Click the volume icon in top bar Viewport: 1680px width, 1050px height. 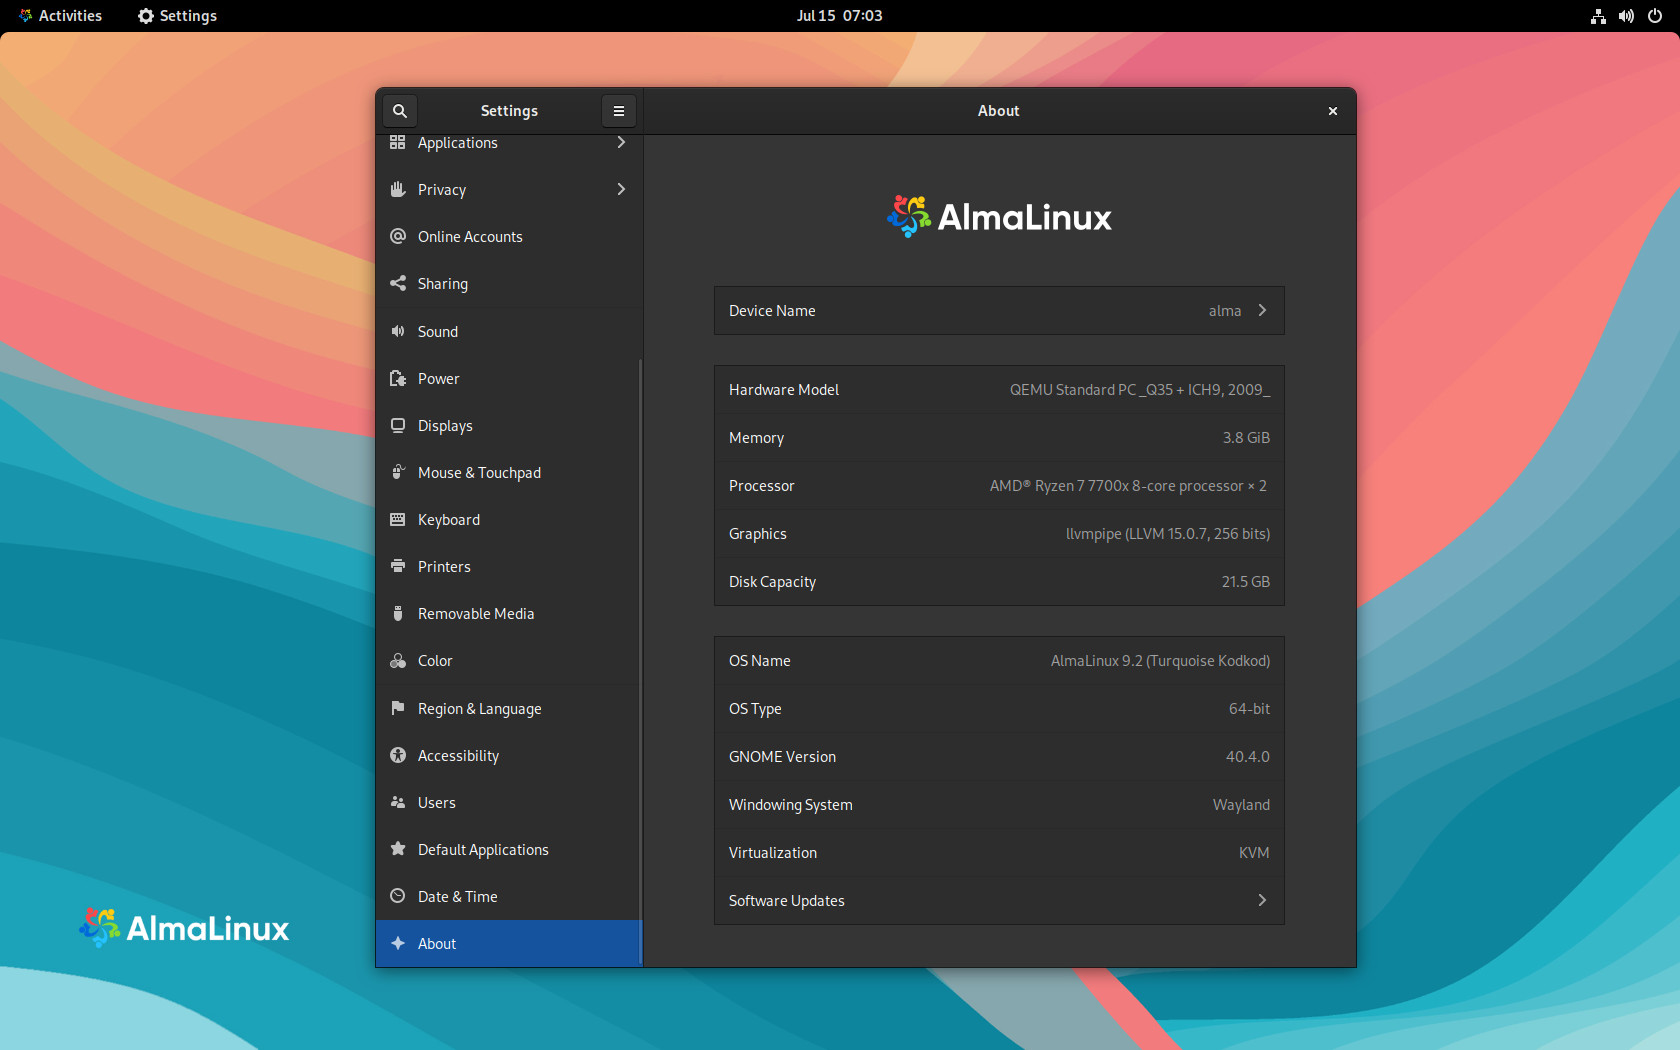click(1626, 16)
